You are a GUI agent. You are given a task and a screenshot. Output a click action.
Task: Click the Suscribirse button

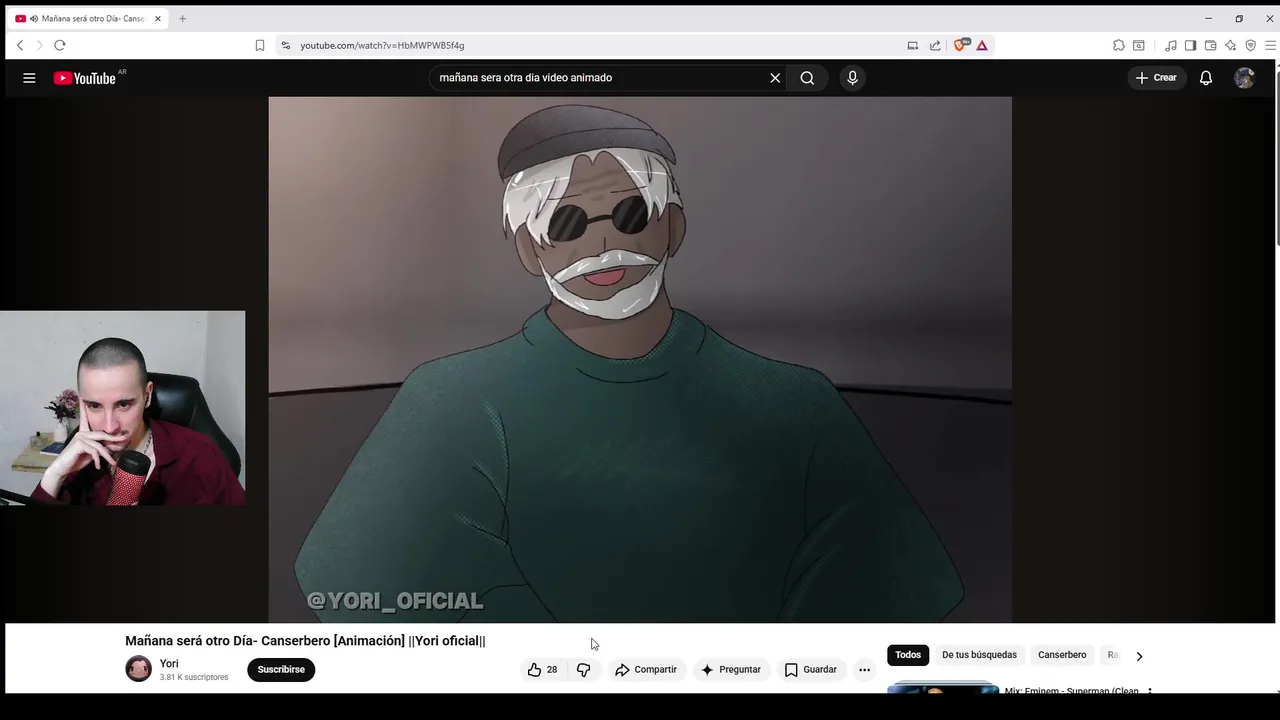pos(281,670)
